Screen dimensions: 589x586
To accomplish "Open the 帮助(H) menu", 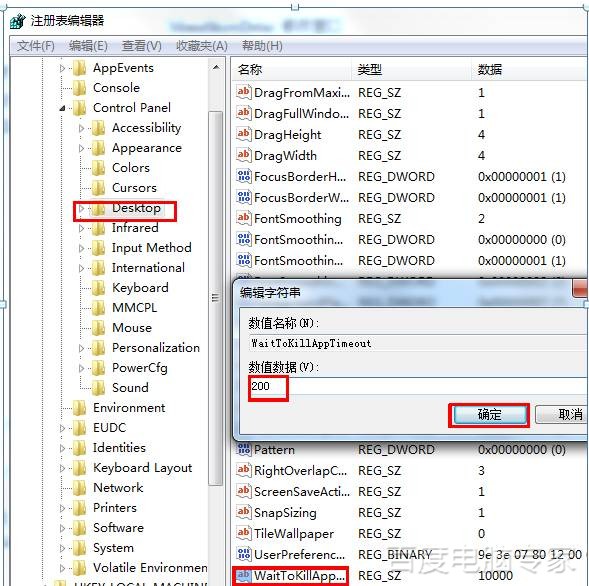I will [x=262, y=46].
